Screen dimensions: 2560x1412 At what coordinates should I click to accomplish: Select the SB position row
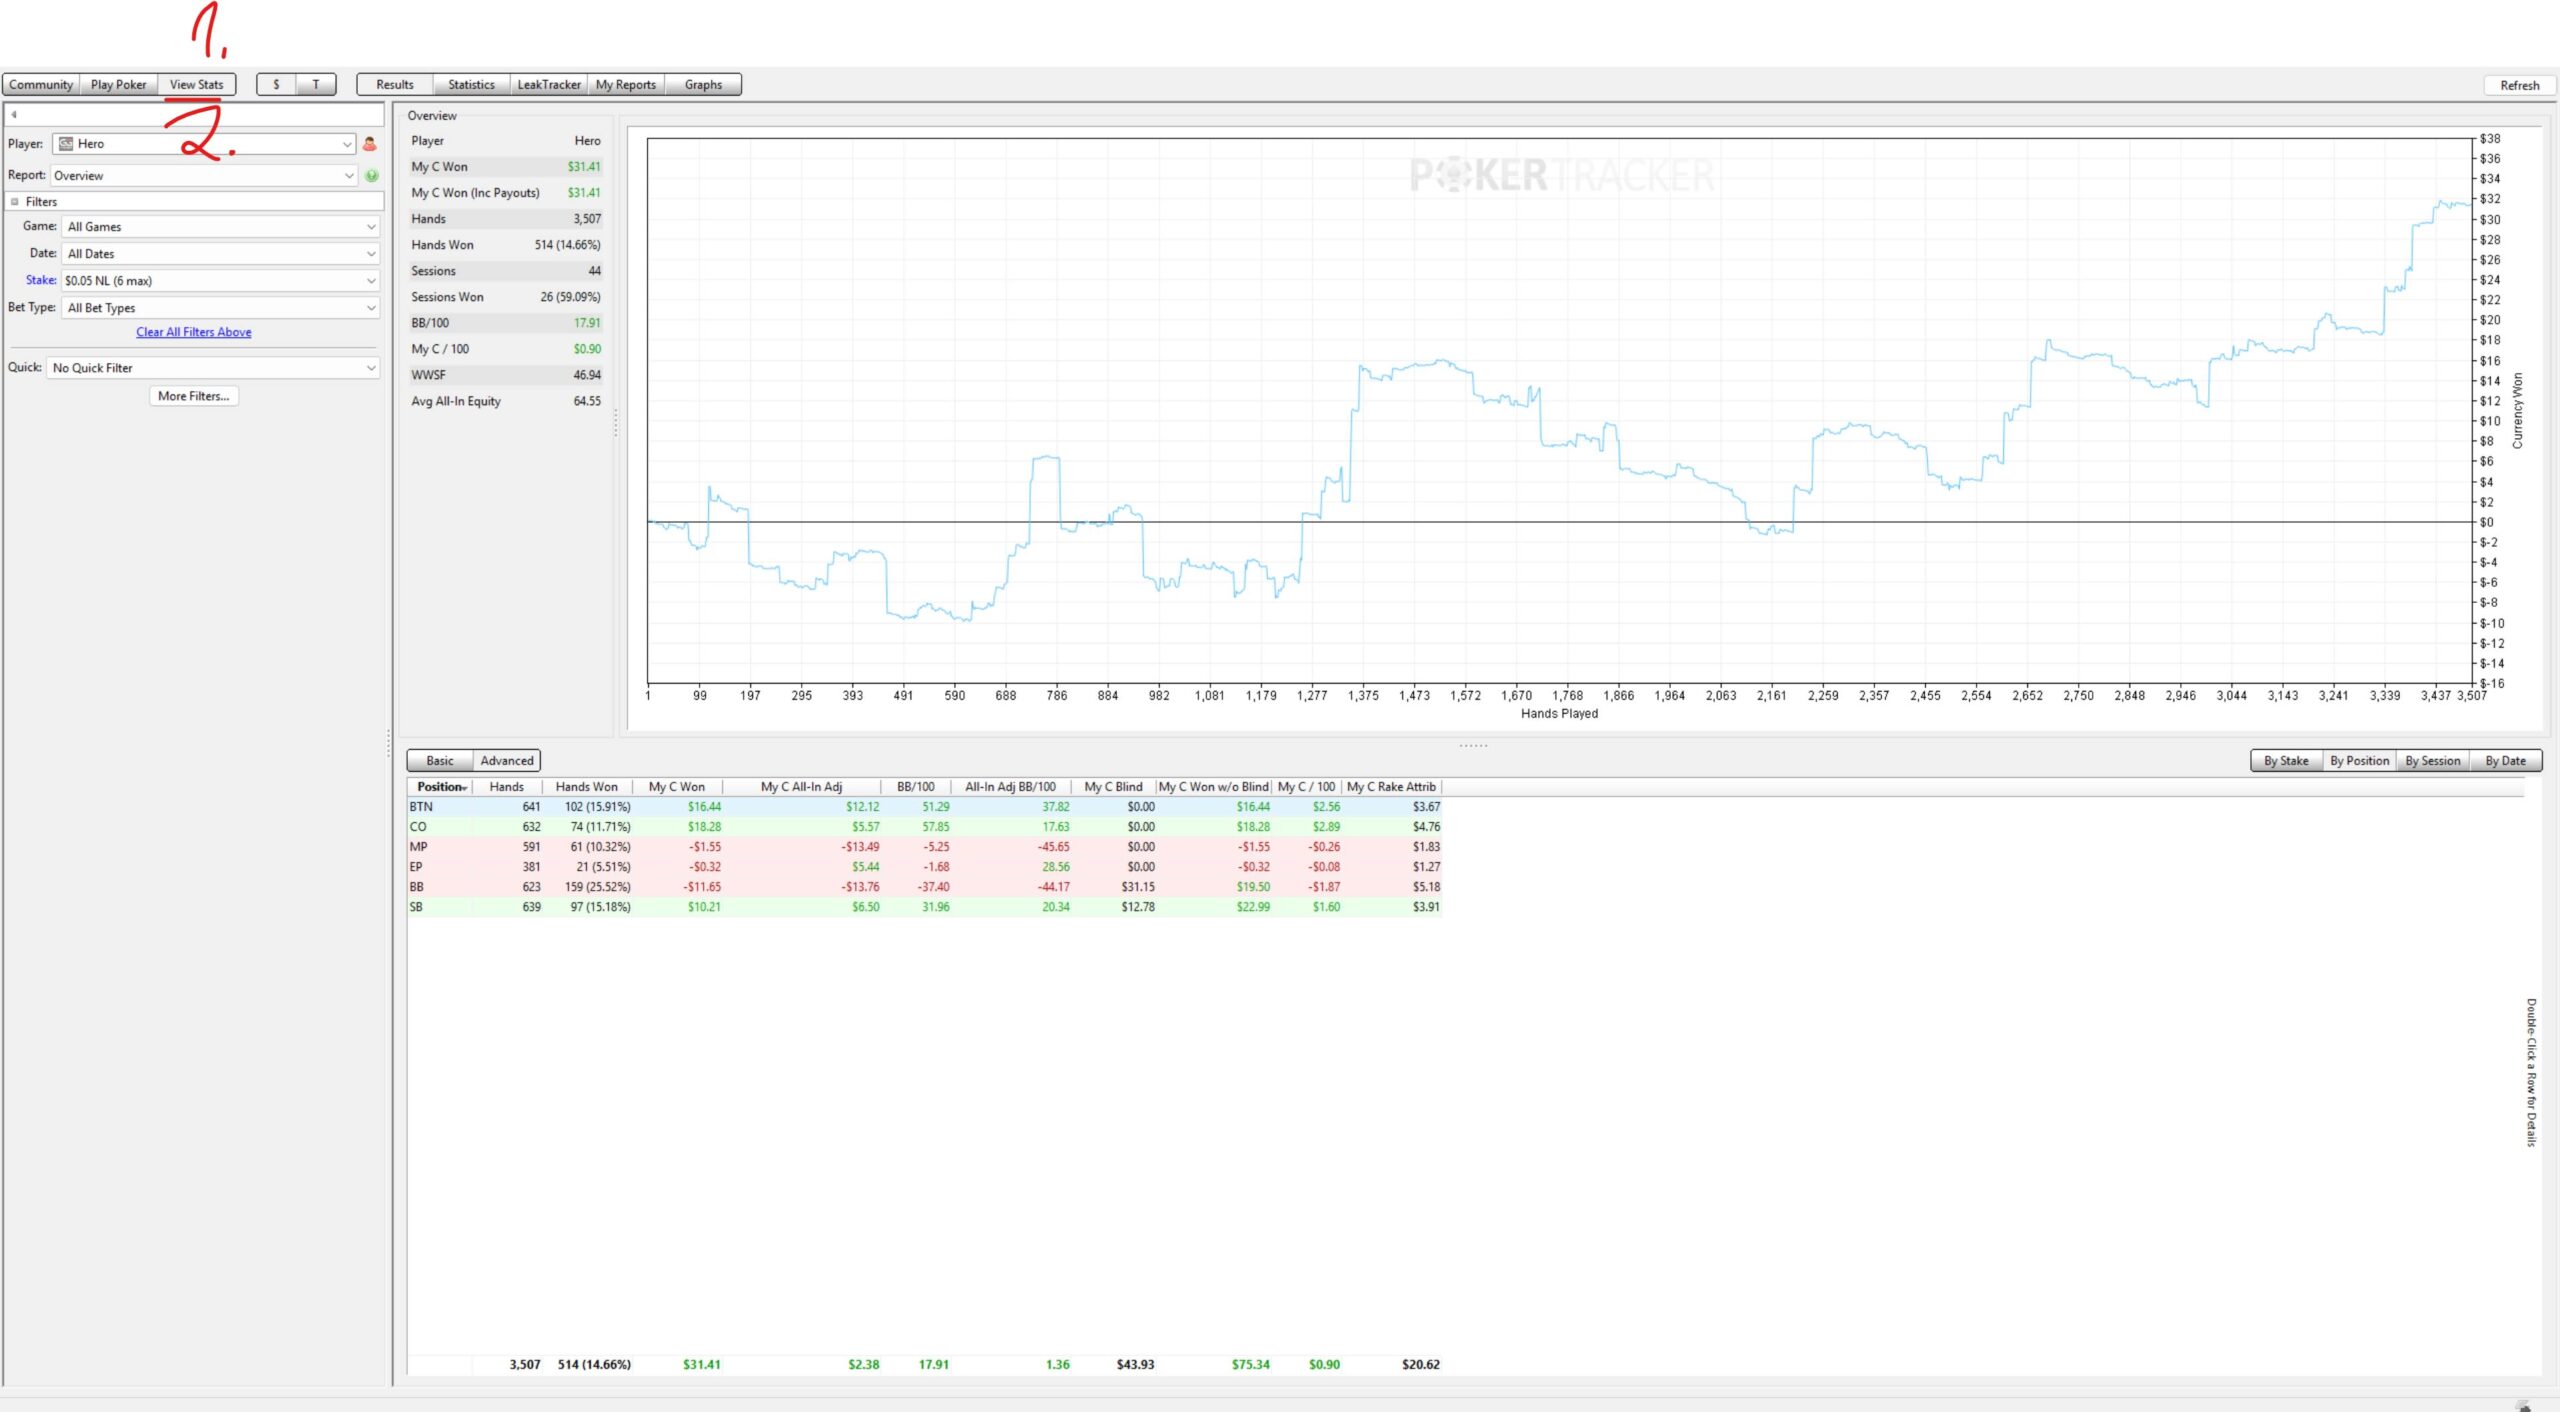pyautogui.click(x=925, y=907)
